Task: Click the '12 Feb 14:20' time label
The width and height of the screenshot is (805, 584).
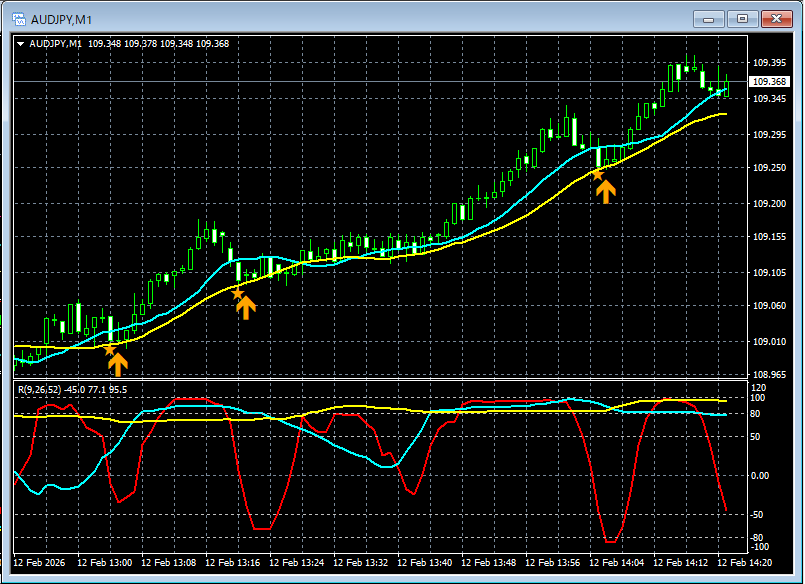Action: (x=744, y=562)
